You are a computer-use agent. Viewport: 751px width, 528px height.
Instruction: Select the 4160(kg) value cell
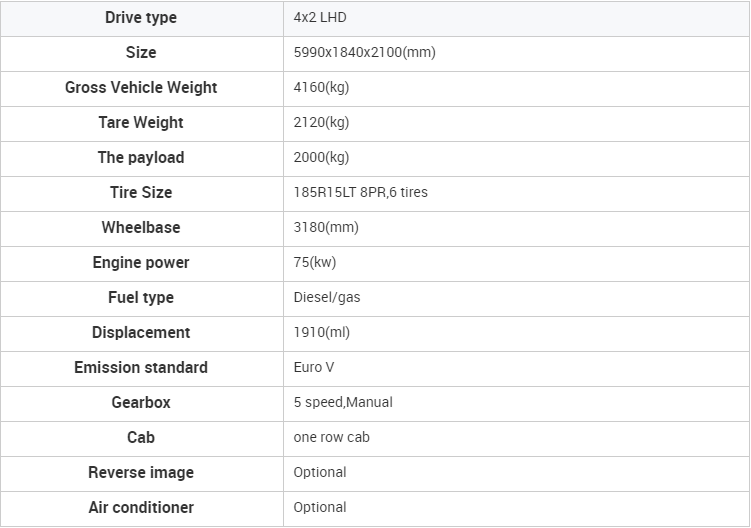tap(516, 89)
